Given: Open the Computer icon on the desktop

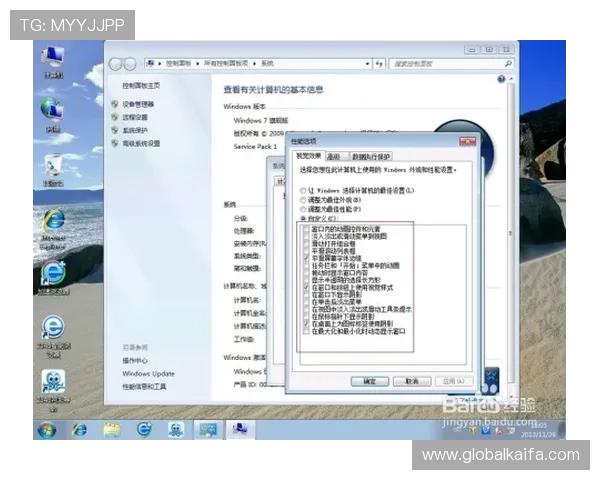Looking at the screenshot, I should pos(53,58).
